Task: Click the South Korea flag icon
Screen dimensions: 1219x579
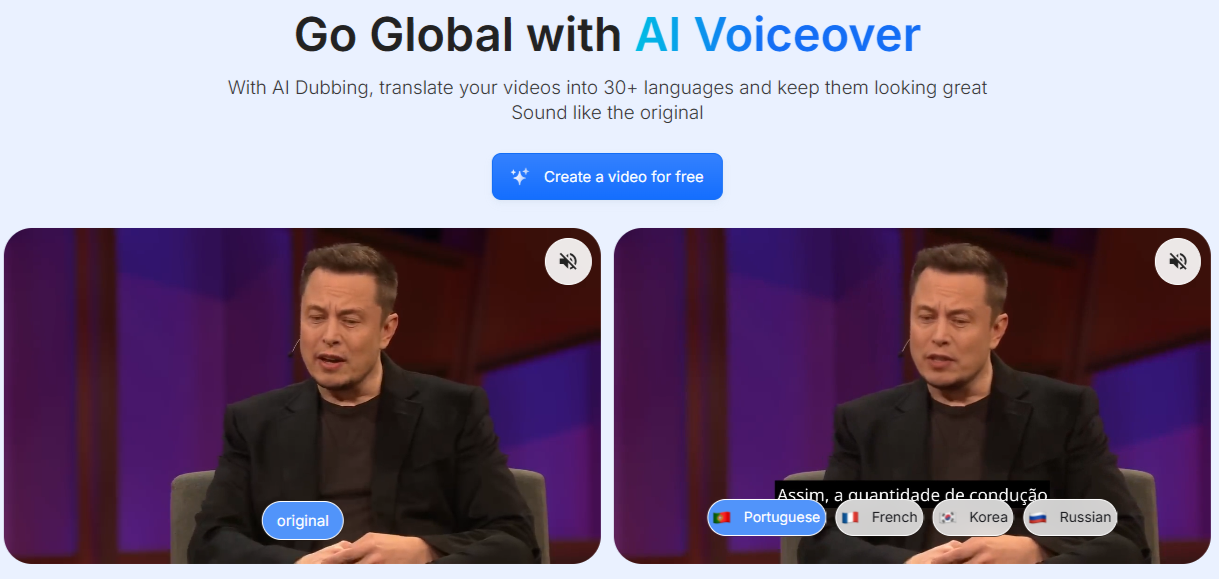Action: click(x=948, y=517)
